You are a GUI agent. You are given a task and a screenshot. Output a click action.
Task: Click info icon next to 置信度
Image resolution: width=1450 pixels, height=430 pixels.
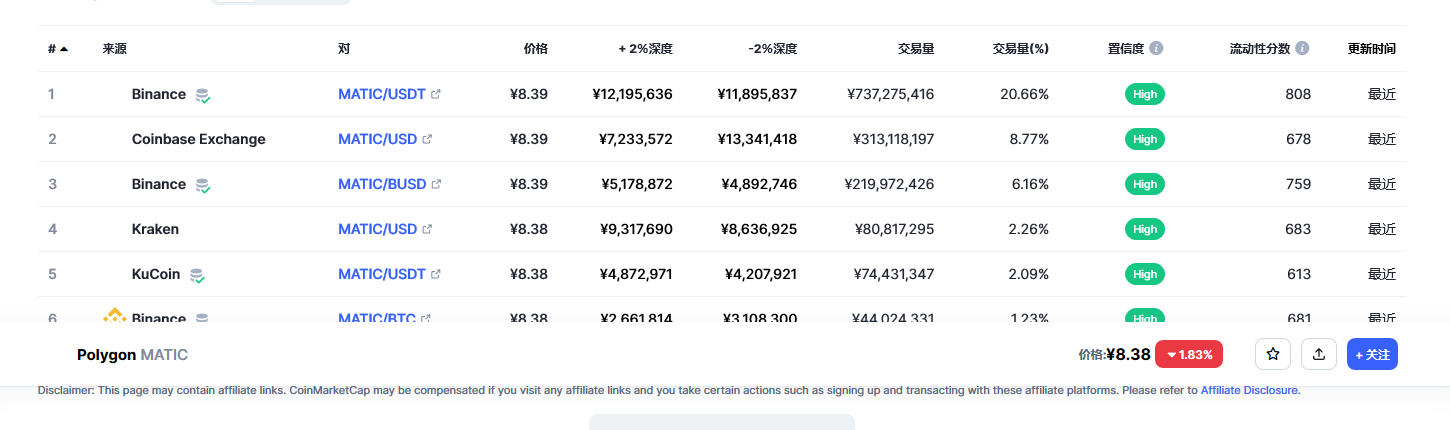point(1156,48)
